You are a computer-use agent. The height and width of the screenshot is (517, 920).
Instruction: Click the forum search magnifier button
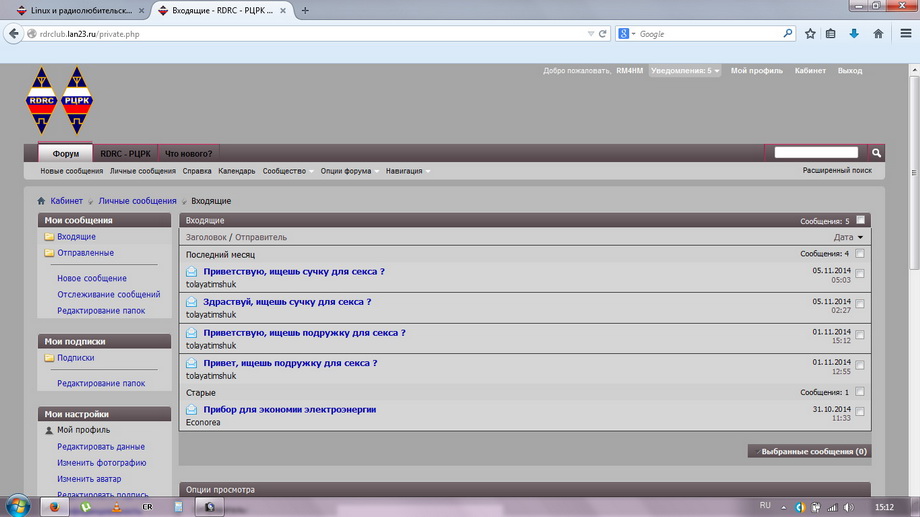pyautogui.click(x=876, y=153)
